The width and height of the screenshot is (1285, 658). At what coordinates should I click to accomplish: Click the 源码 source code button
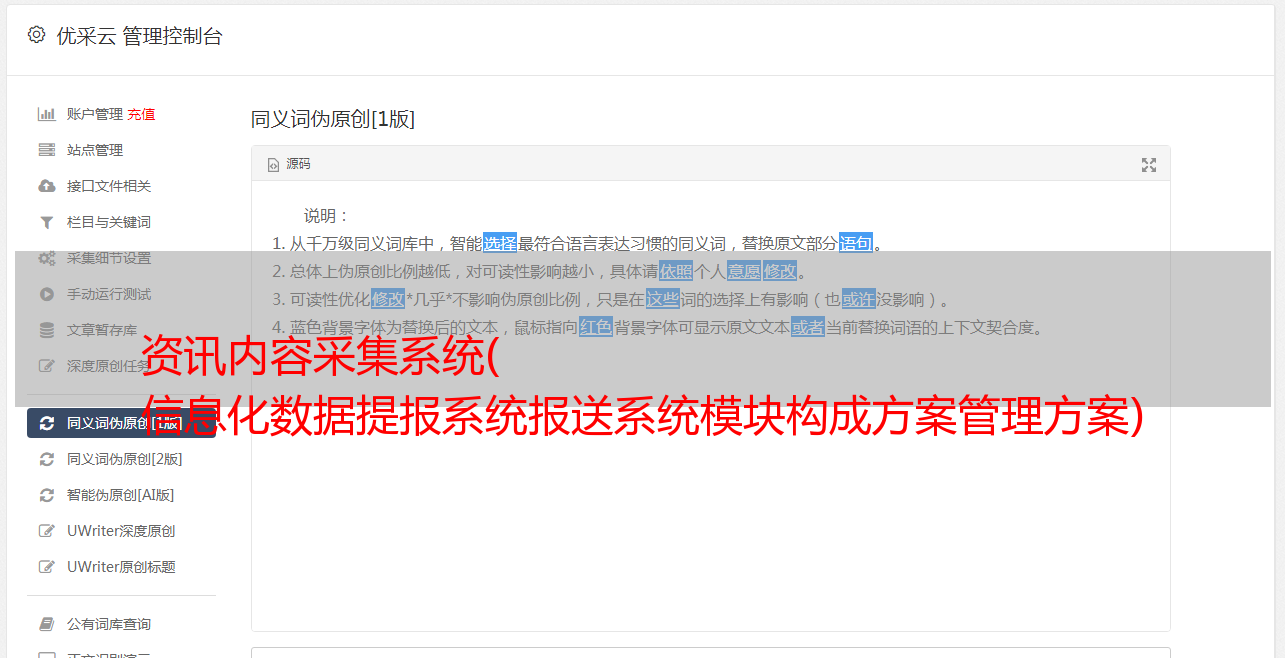click(x=289, y=164)
